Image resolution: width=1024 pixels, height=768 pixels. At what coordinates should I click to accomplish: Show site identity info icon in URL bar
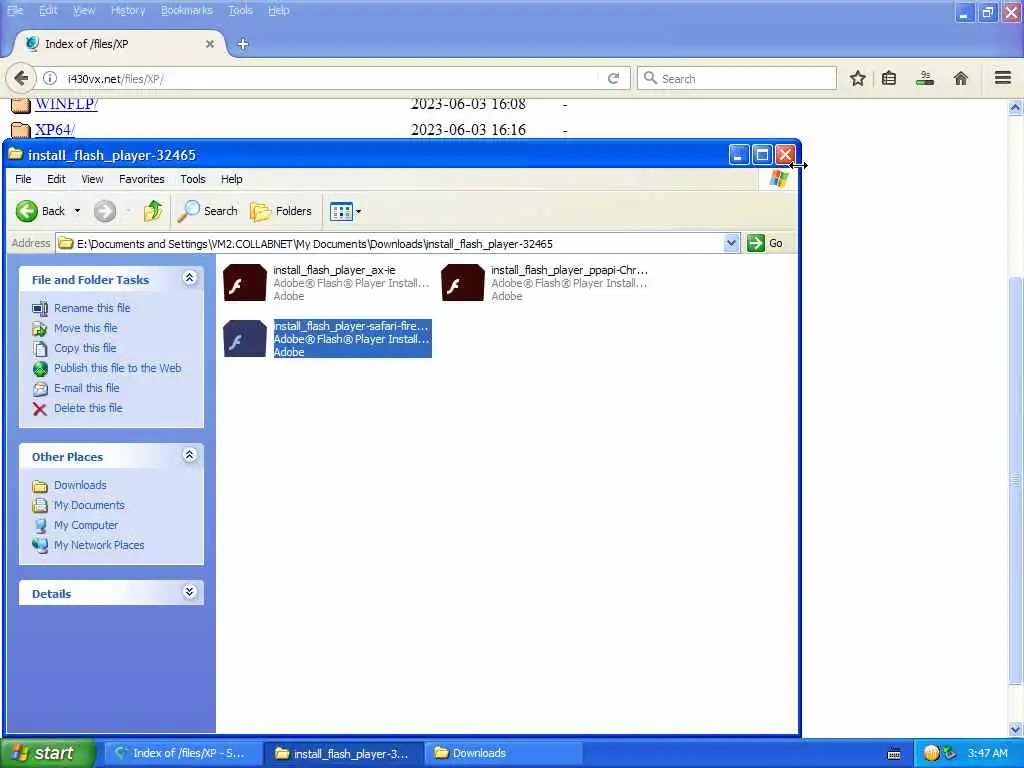[x=50, y=78]
